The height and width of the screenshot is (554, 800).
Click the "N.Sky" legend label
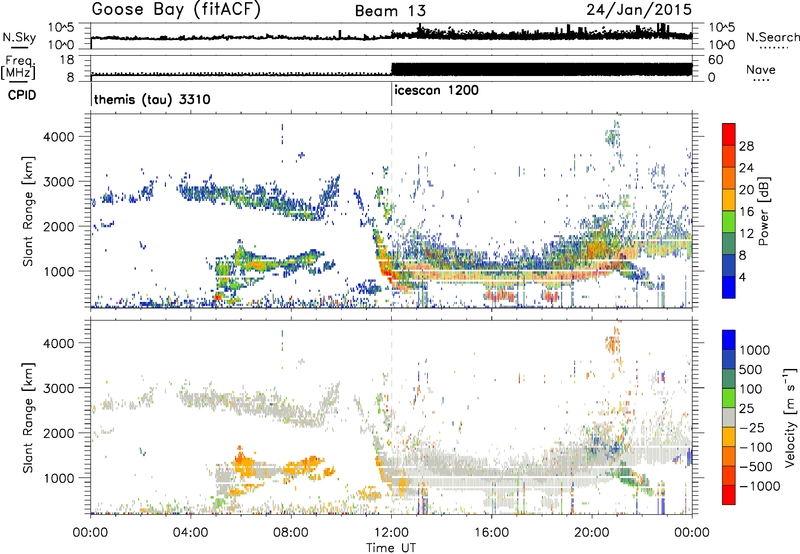click(19, 37)
